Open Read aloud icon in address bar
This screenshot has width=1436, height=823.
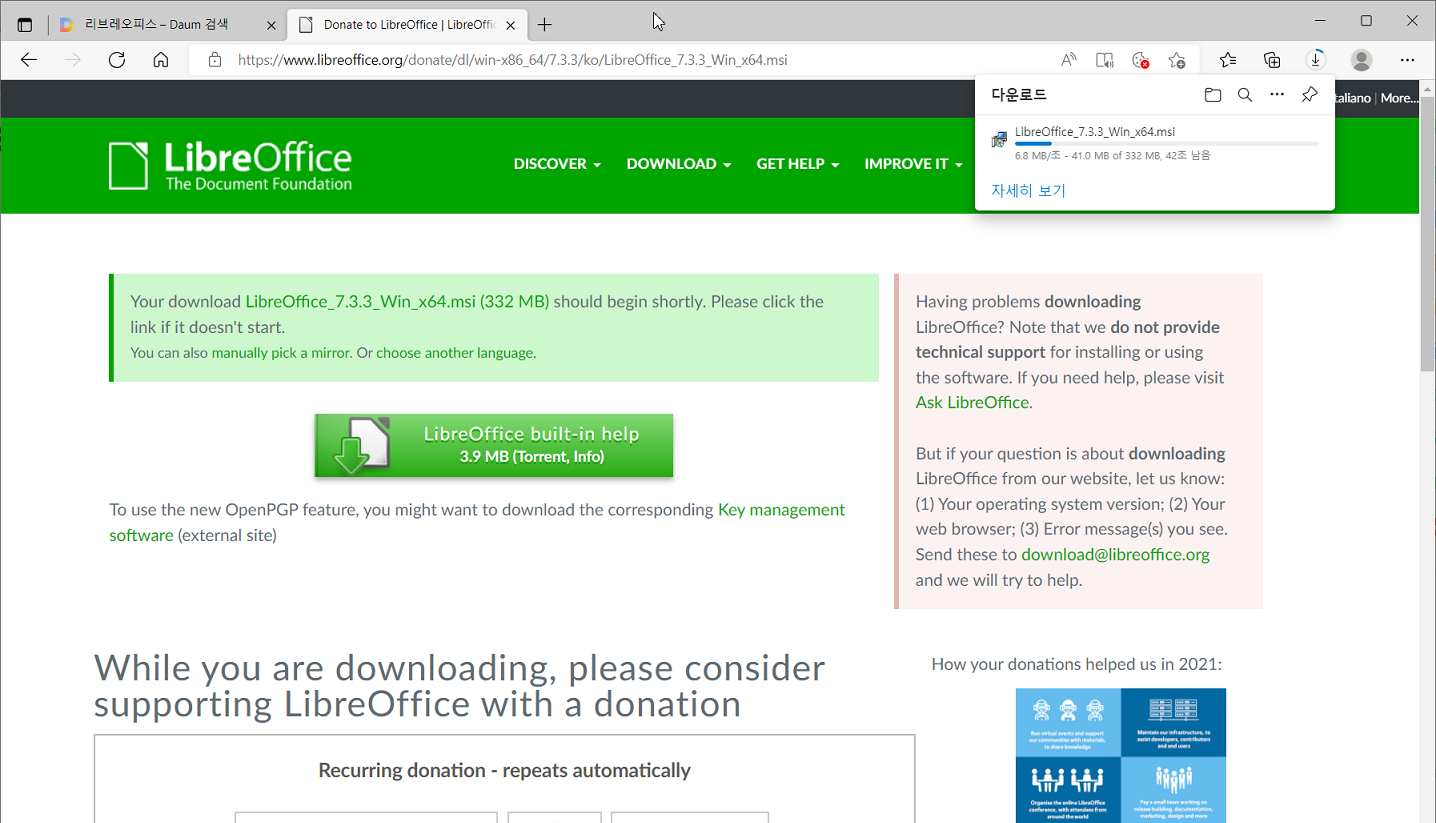1069,60
